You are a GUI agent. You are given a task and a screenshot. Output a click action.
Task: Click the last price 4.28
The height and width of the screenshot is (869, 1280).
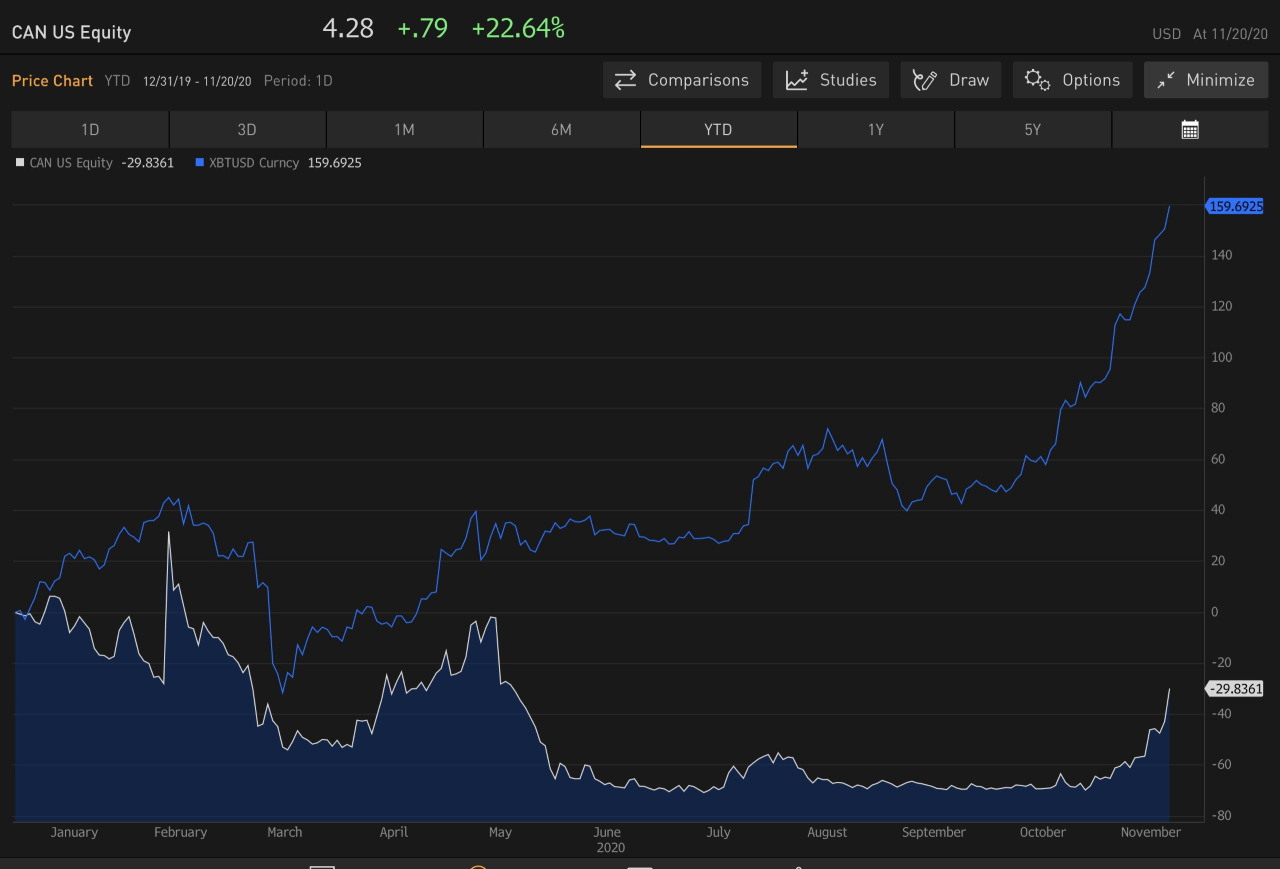348,29
